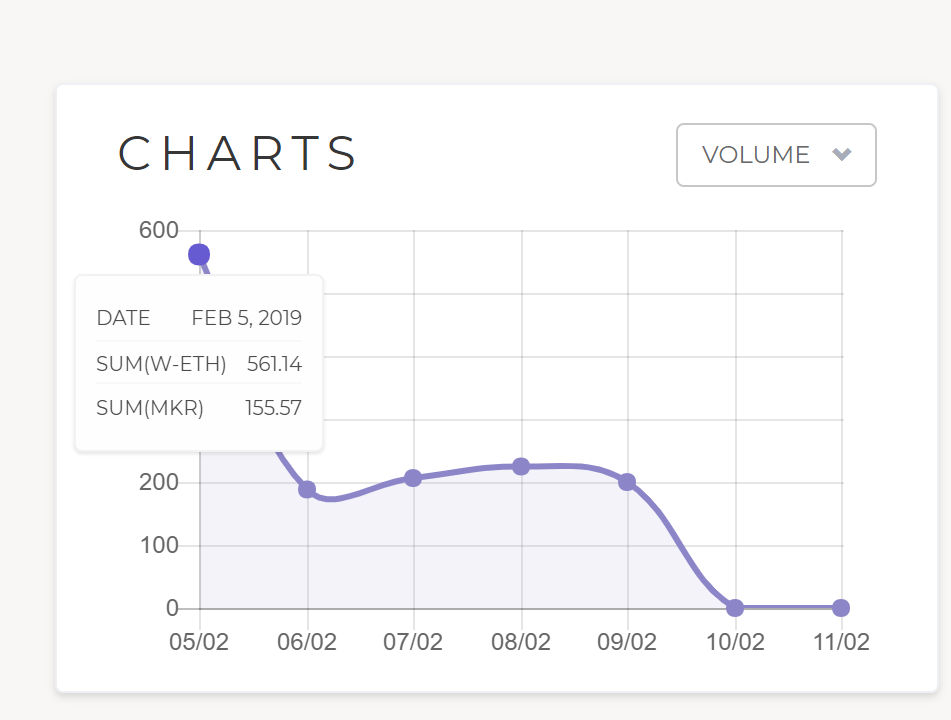Click the chart data point for 06/02
This screenshot has height=720, width=951.
click(x=307, y=489)
